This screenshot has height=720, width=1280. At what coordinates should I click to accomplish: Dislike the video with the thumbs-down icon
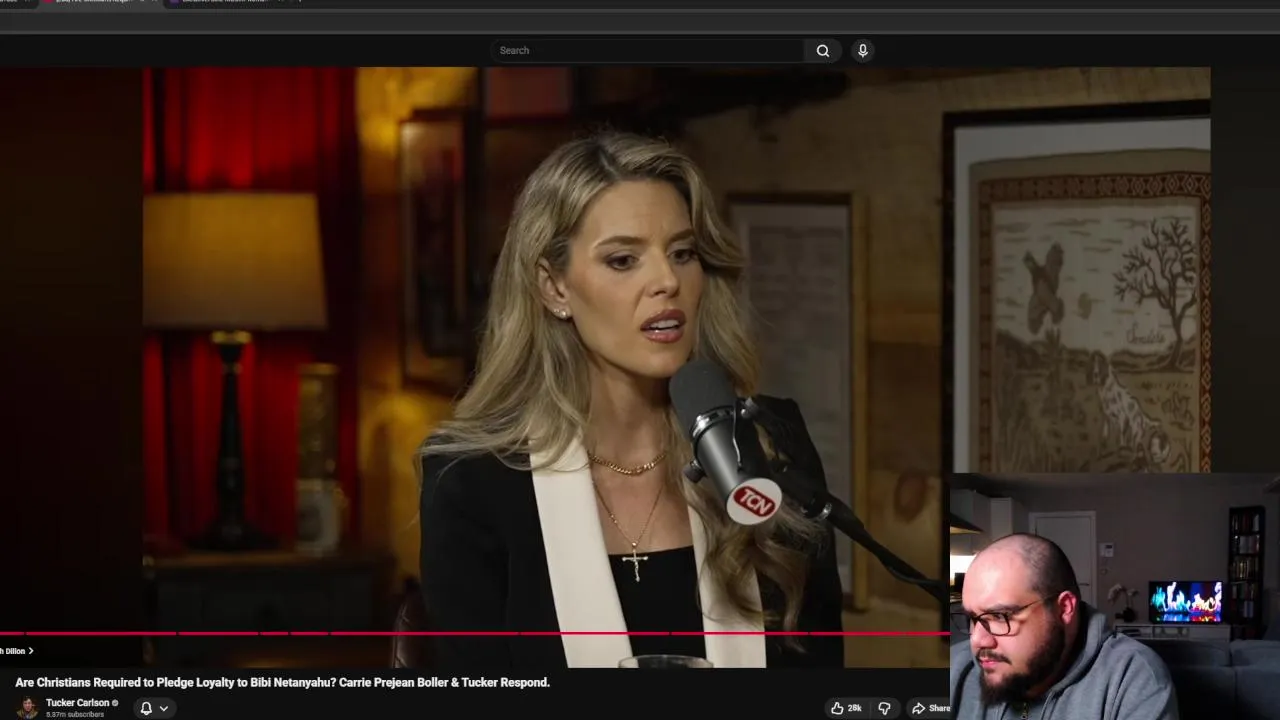point(884,708)
